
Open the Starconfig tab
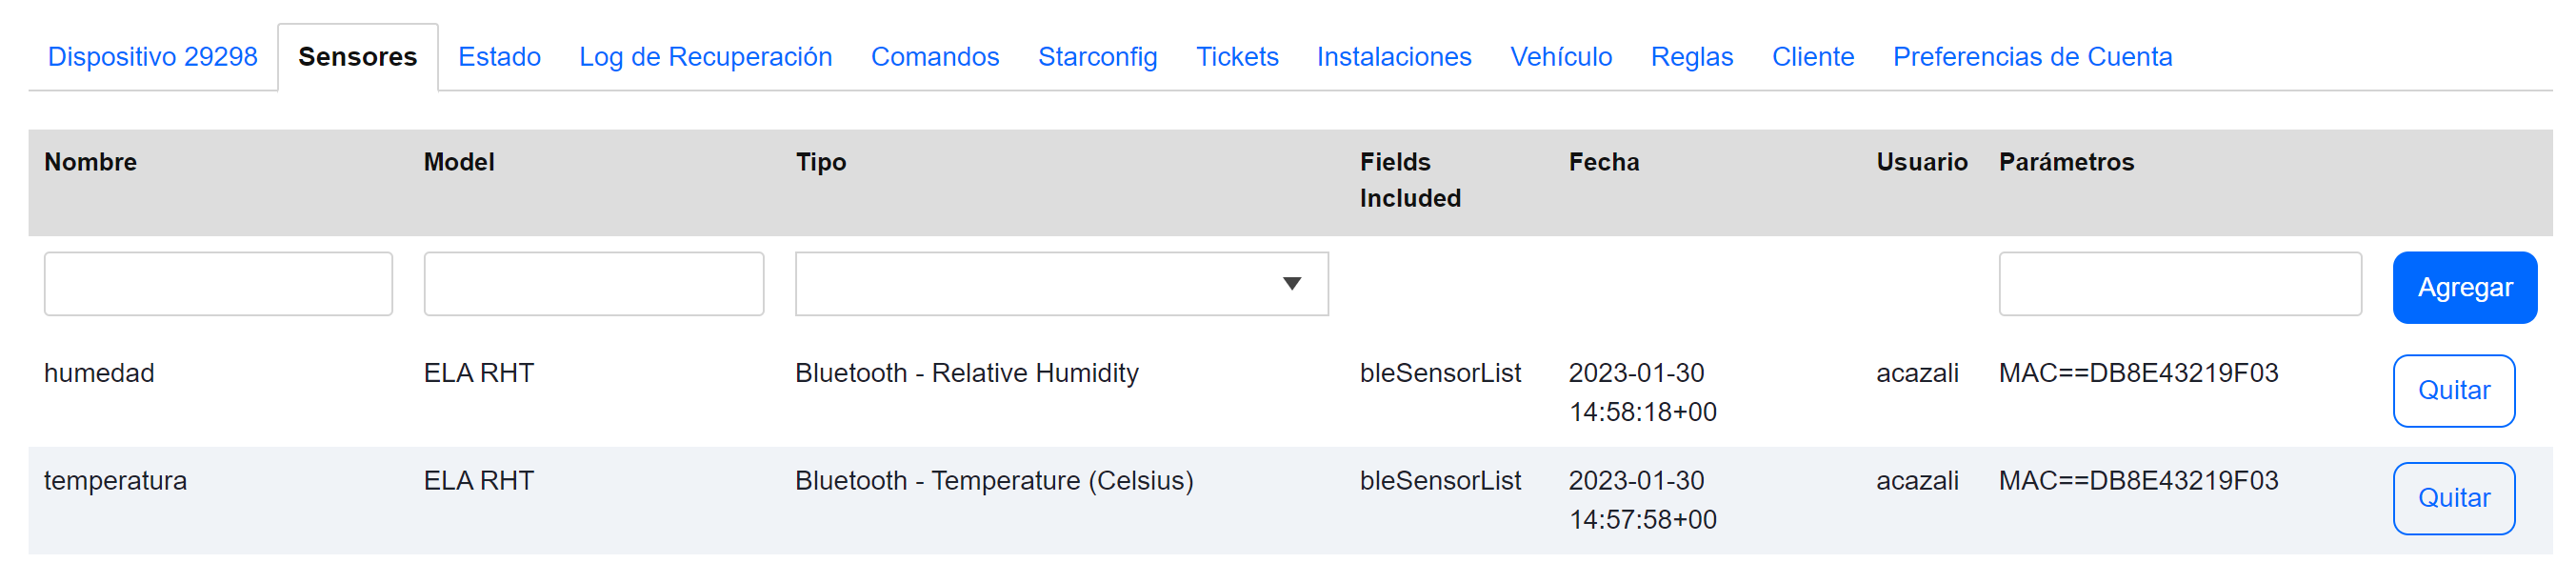coord(1097,57)
